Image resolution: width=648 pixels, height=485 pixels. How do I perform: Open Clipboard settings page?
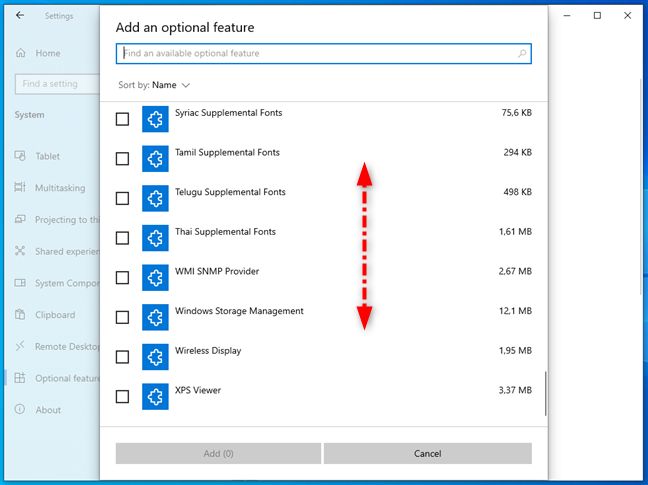[55, 315]
